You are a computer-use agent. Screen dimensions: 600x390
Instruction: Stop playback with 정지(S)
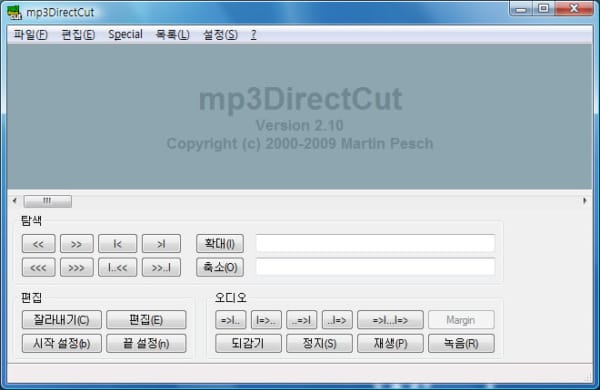[320, 344]
